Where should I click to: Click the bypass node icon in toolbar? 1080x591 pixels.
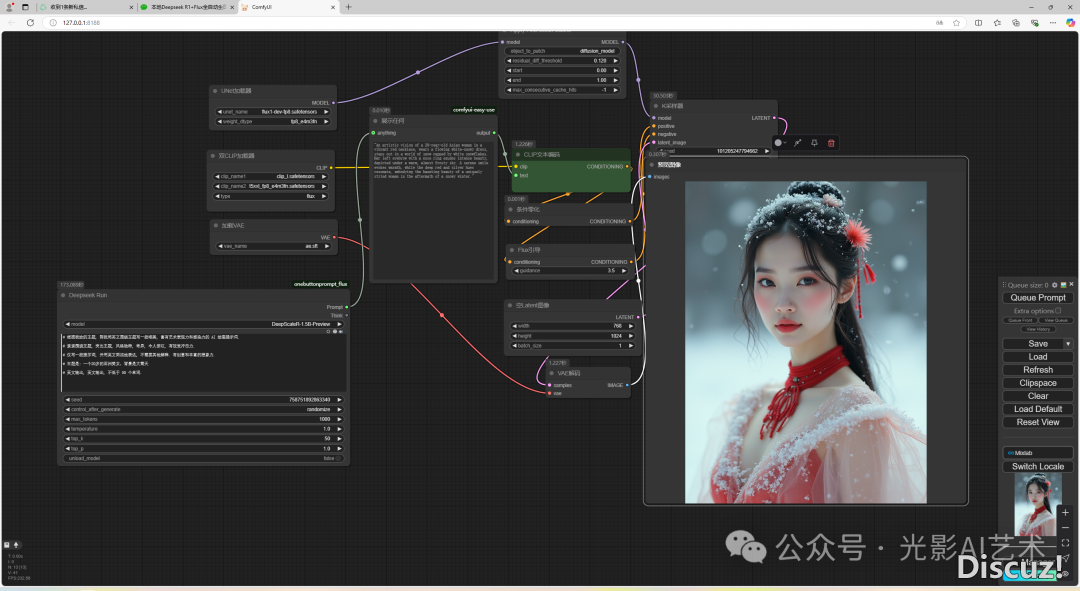[x=798, y=143]
